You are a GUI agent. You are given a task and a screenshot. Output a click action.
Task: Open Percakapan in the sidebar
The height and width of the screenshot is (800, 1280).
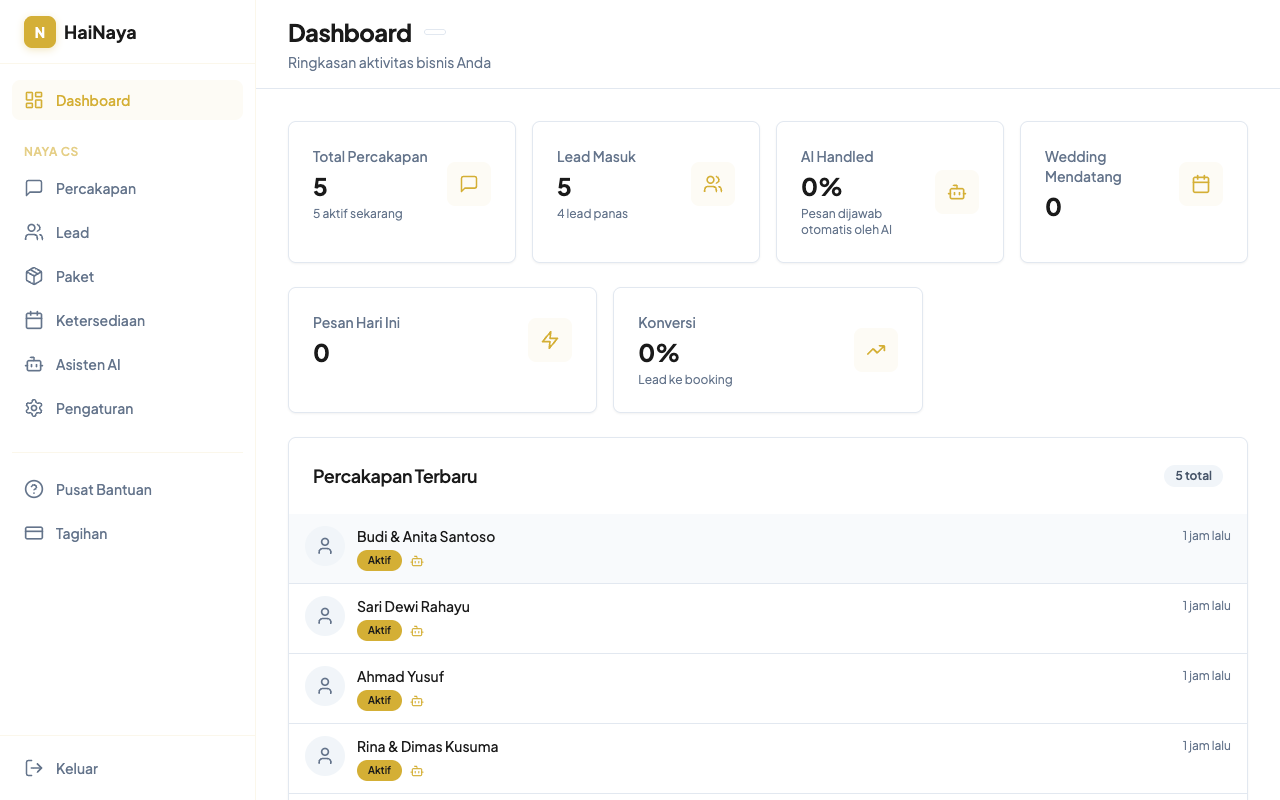[96, 188]
